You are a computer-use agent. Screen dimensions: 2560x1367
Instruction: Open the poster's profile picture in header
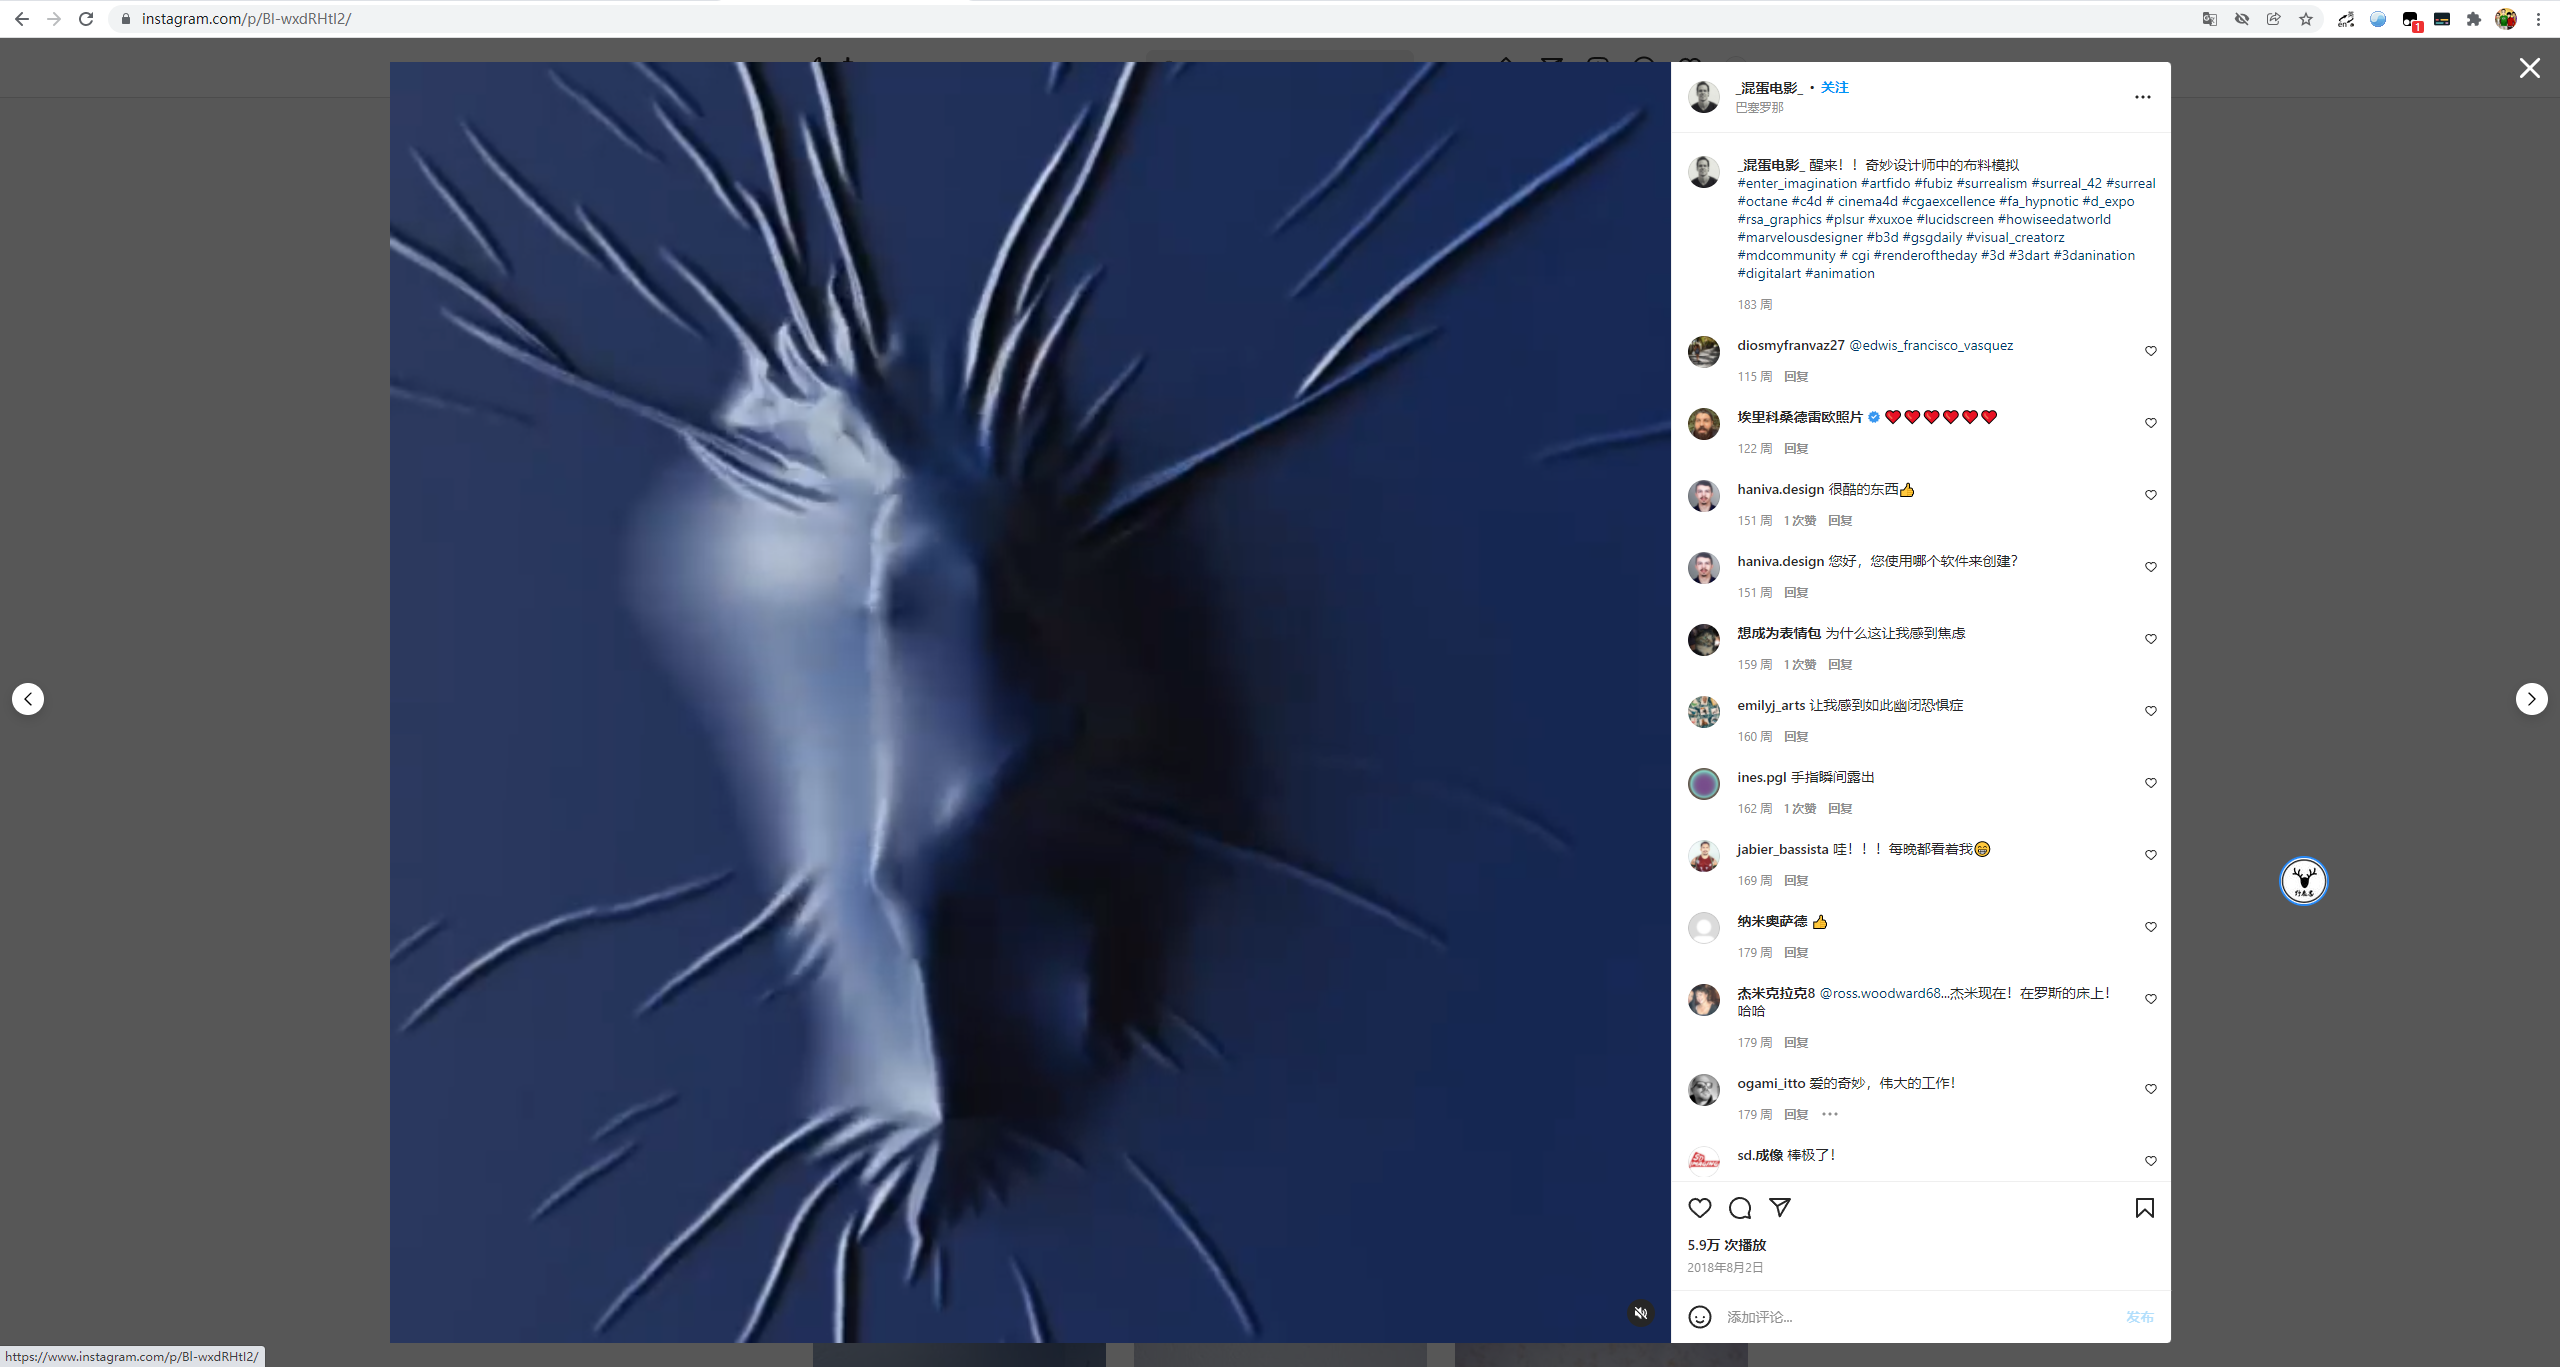pos(1703,97)
